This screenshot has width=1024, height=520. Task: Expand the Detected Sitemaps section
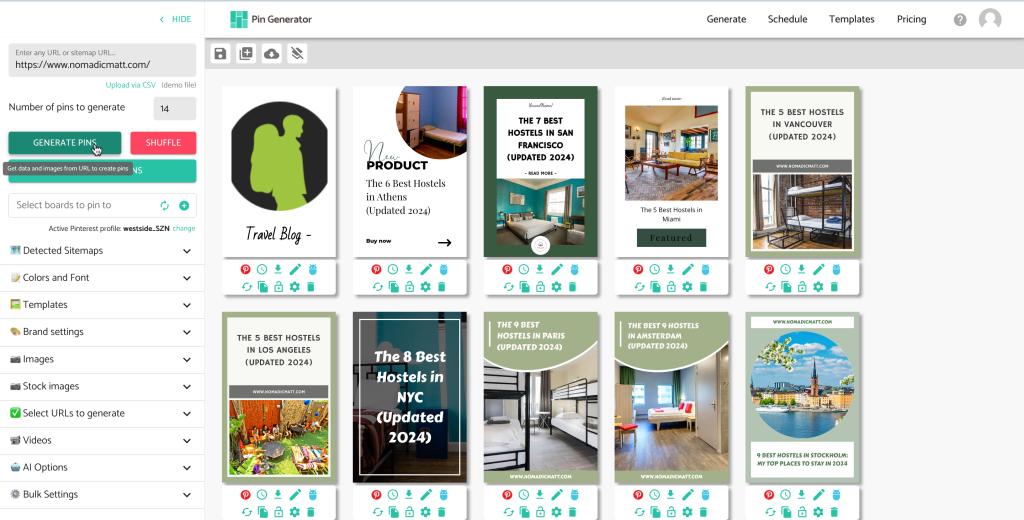[187, 251]
